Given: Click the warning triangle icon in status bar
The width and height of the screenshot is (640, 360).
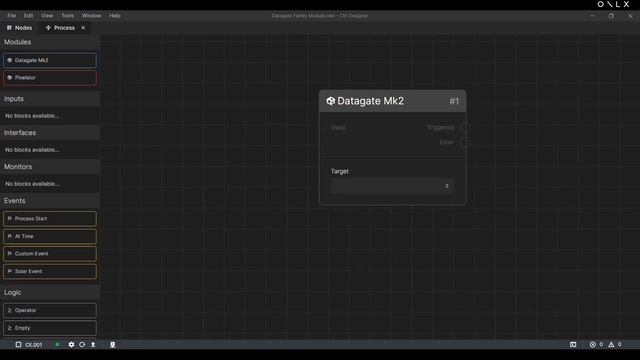Looking at the screenshot, I should tap(611, 344).
